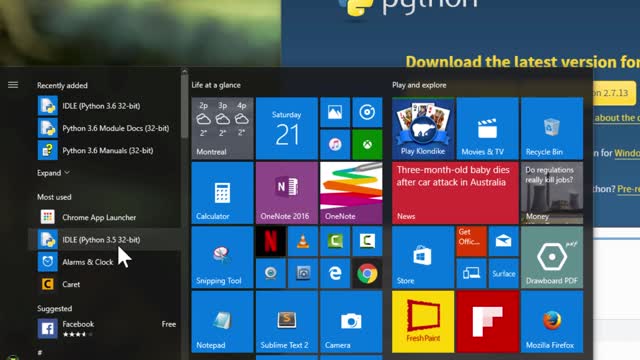Launch the Google Chrome tile
640x360 pixels.
367,273
